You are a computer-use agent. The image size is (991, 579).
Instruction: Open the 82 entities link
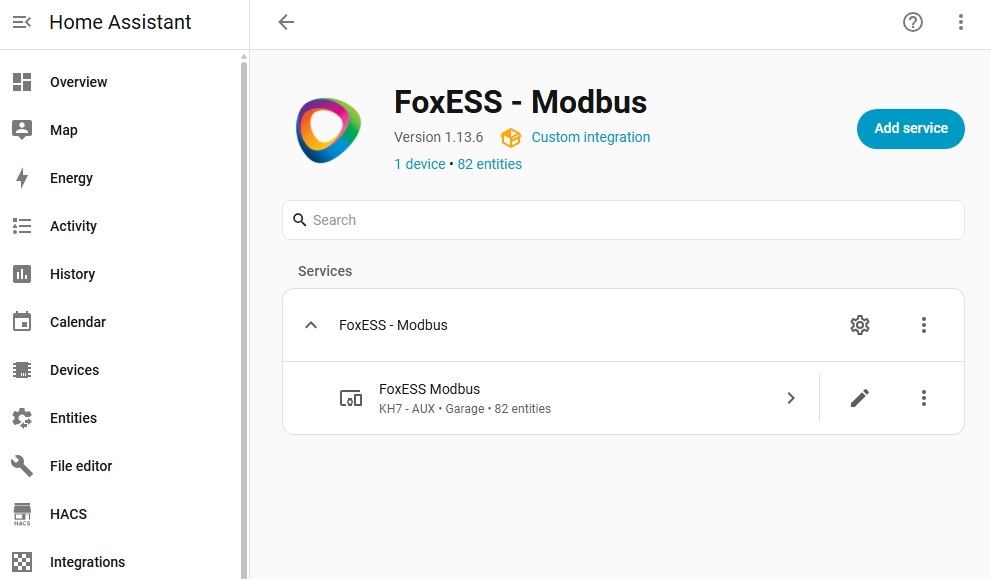point(490,164)
